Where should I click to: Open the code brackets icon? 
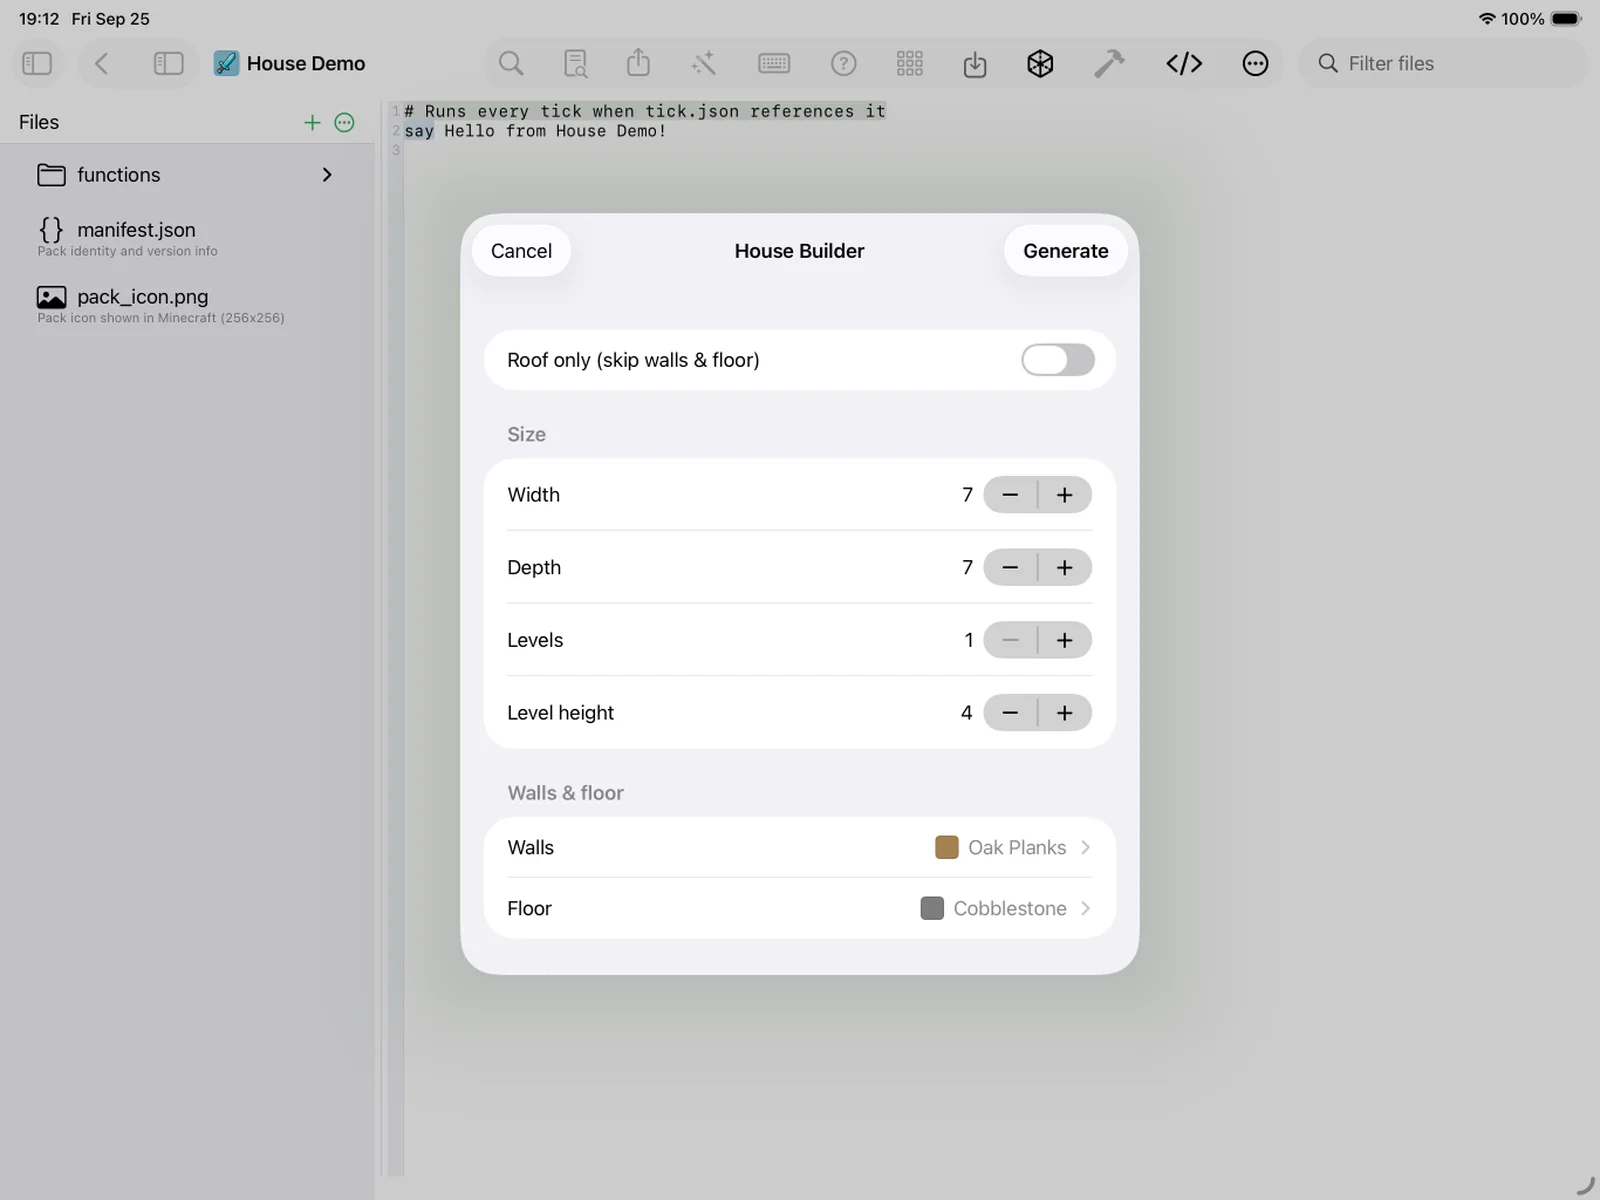pyautogui.click(x=1184, y=63)
